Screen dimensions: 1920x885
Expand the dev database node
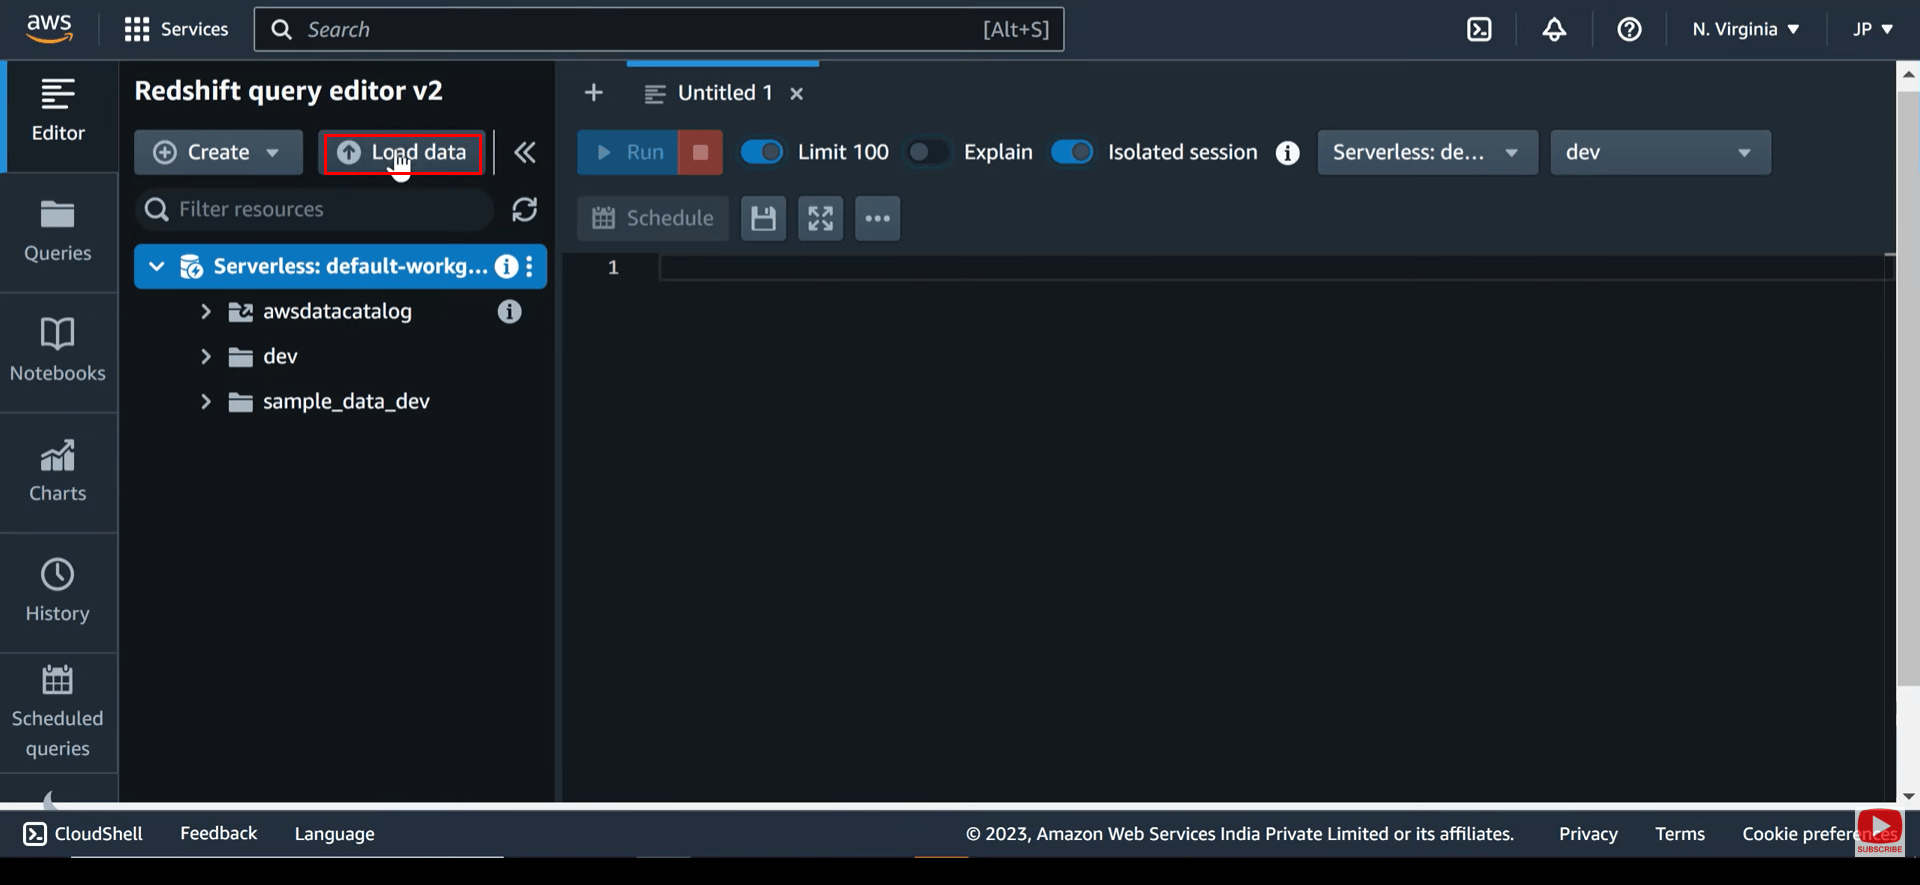[x=205, y=356]
